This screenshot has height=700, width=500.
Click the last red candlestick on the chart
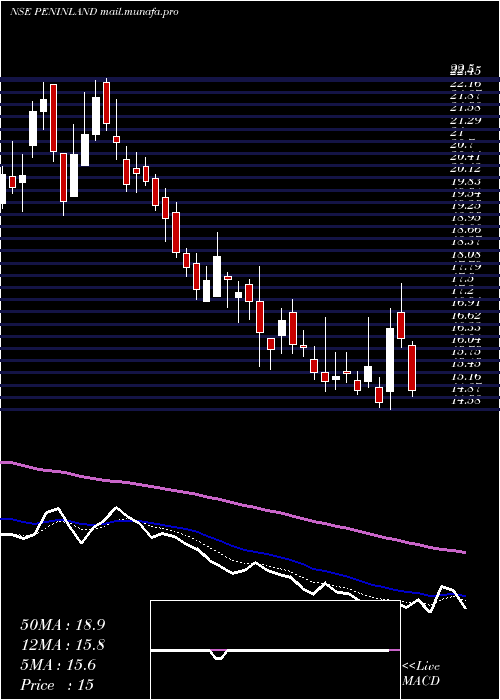(x=412, y=369)
